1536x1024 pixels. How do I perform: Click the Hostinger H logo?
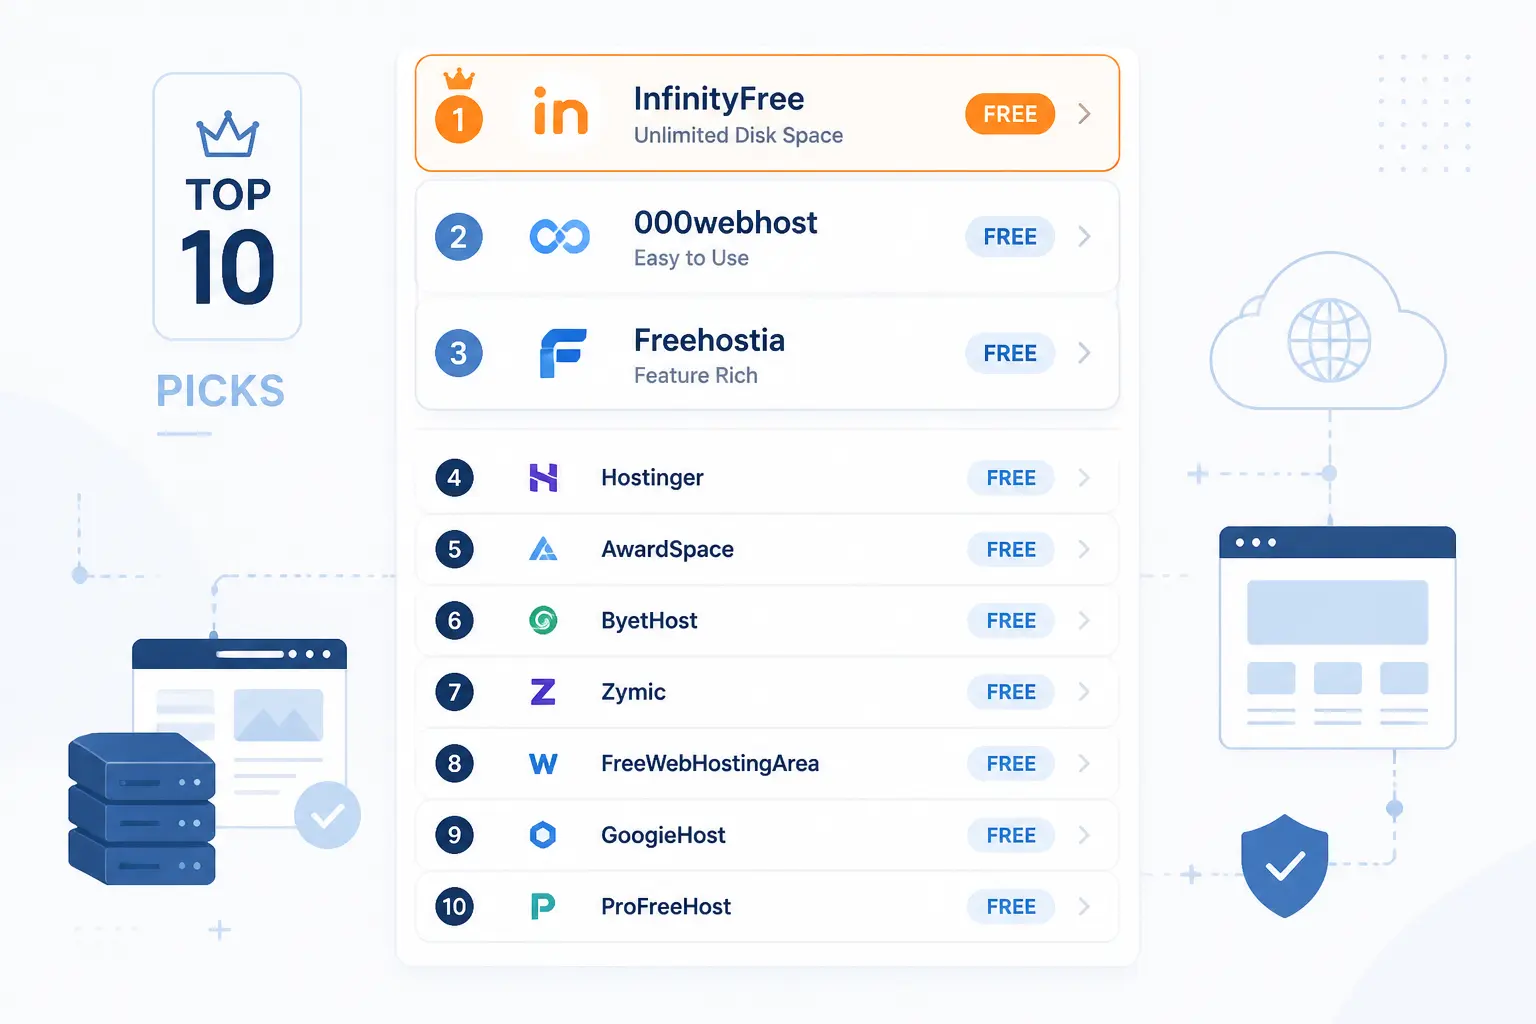[x=543, y=478]
